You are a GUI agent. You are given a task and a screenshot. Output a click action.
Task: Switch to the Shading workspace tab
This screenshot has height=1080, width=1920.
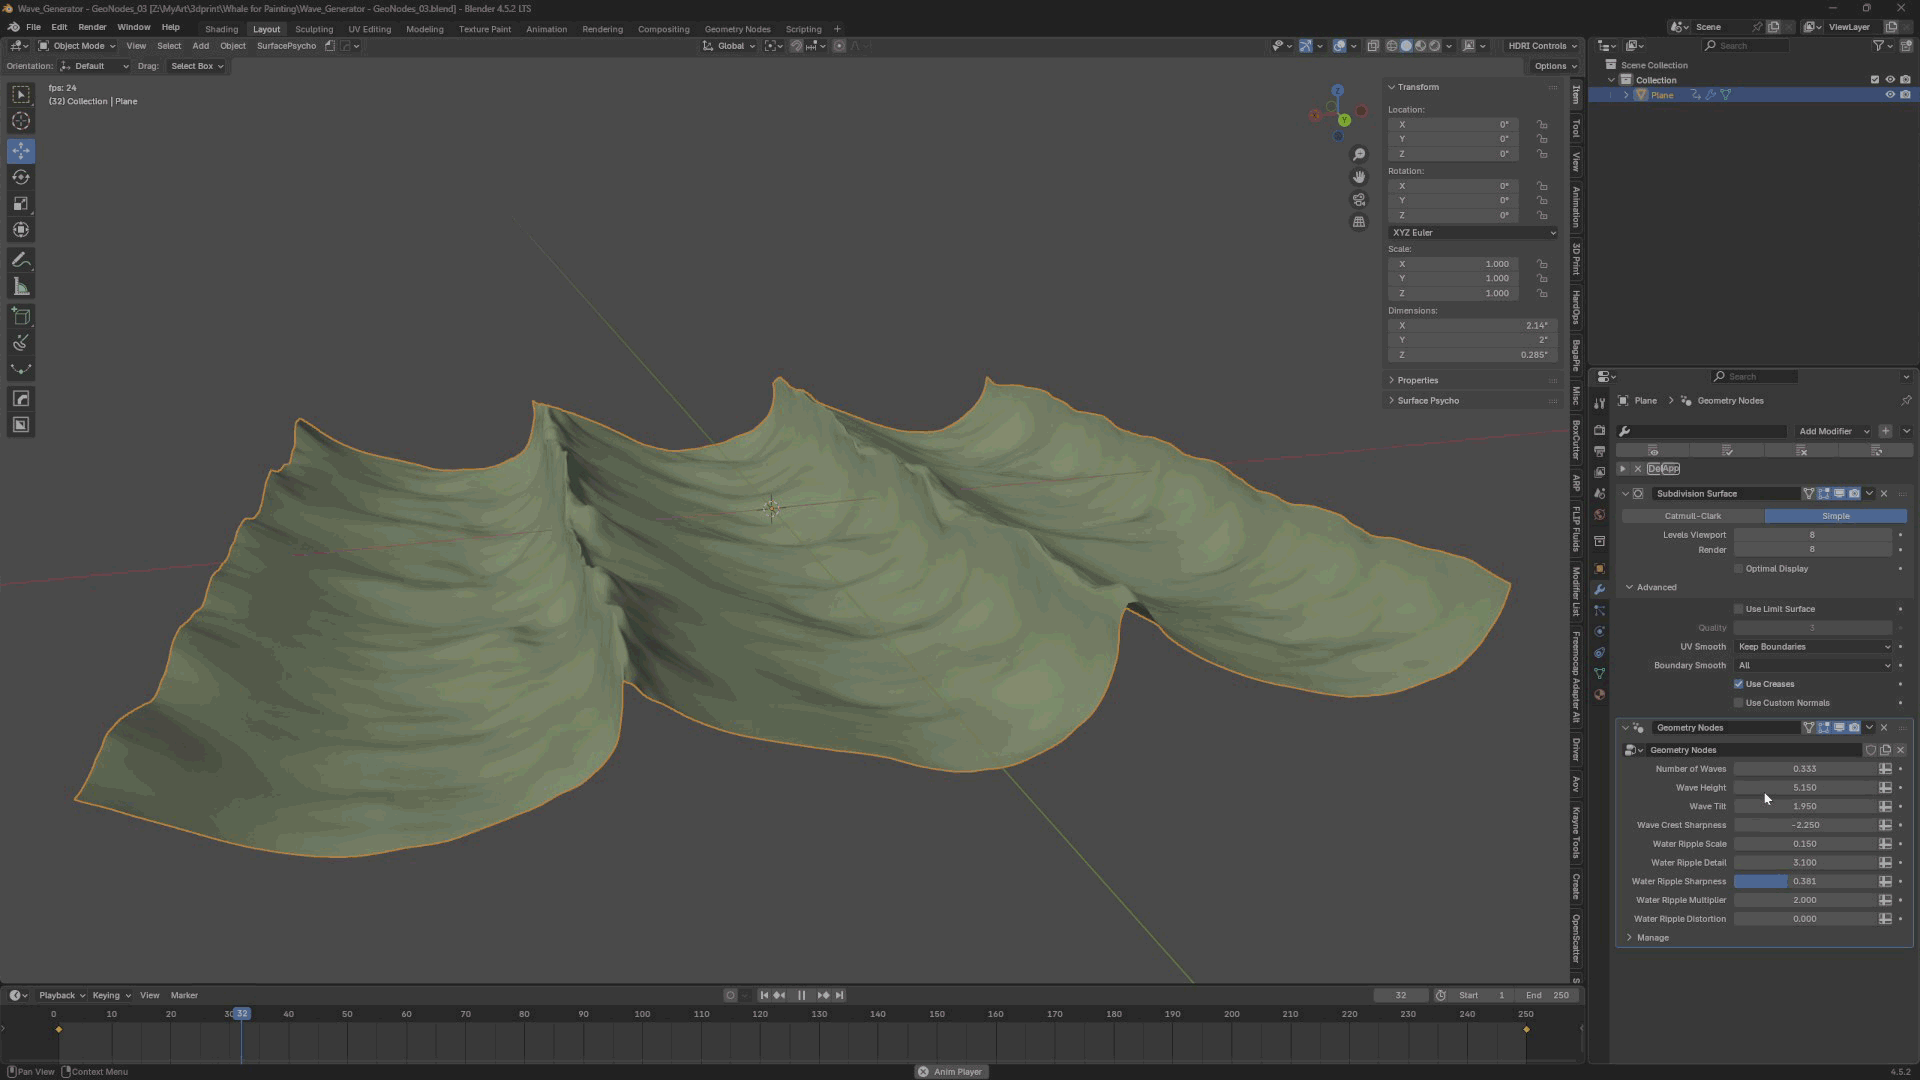pos(221,29)
